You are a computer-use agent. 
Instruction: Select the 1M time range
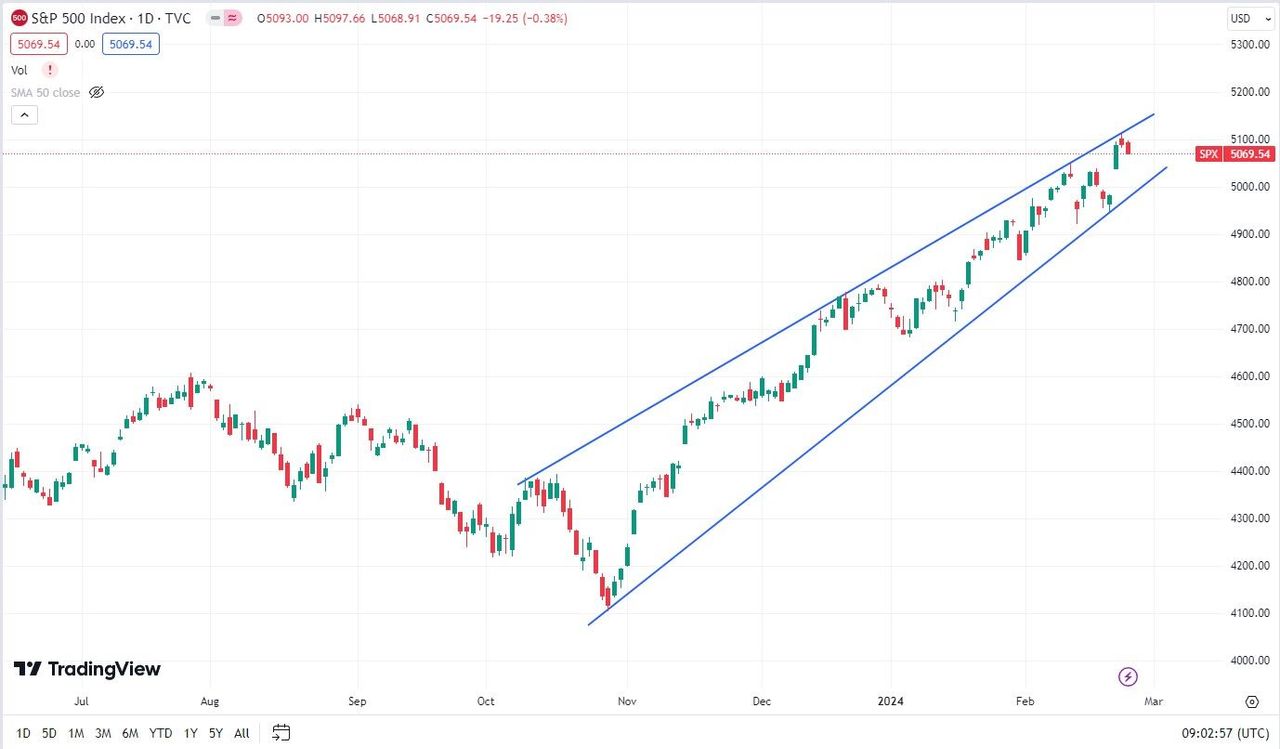tap(76, 733)
